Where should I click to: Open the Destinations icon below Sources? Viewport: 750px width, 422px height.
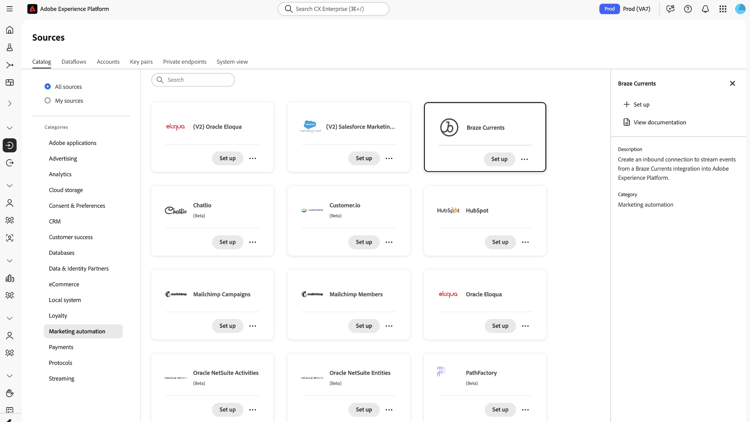pyautogui.click(x=10, y=163)
